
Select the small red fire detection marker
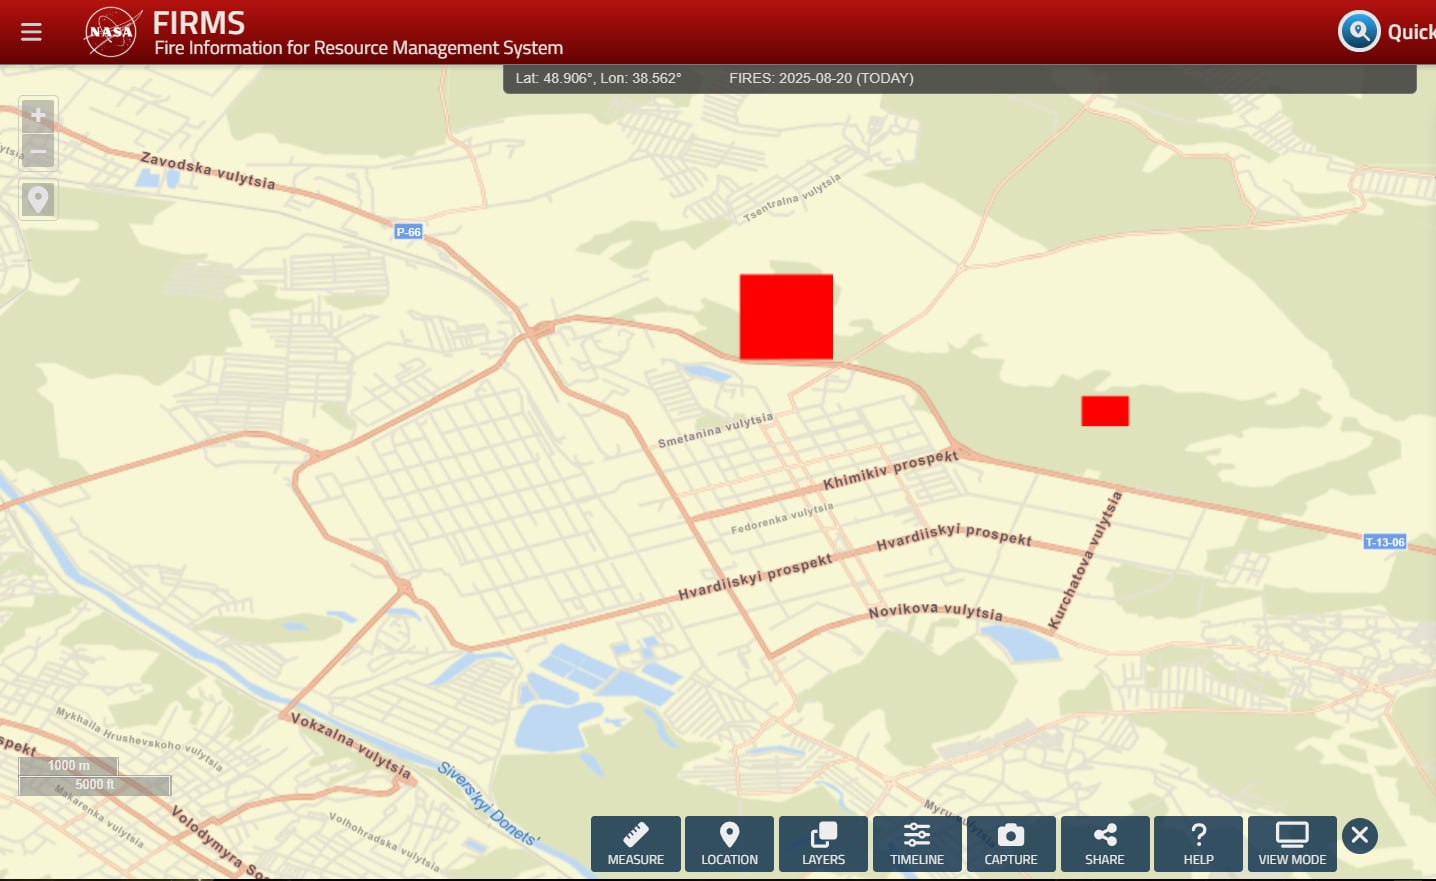[x=1105, y=411]
